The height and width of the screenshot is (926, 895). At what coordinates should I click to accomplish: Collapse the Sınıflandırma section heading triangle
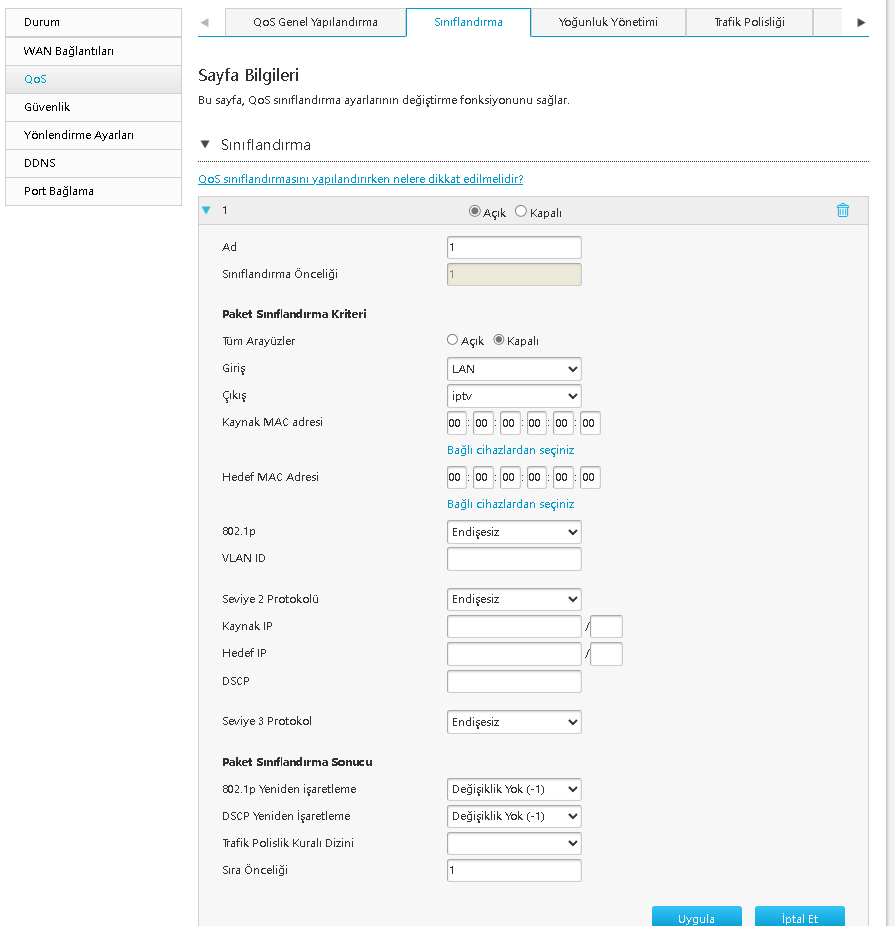[x=205, y=145]
